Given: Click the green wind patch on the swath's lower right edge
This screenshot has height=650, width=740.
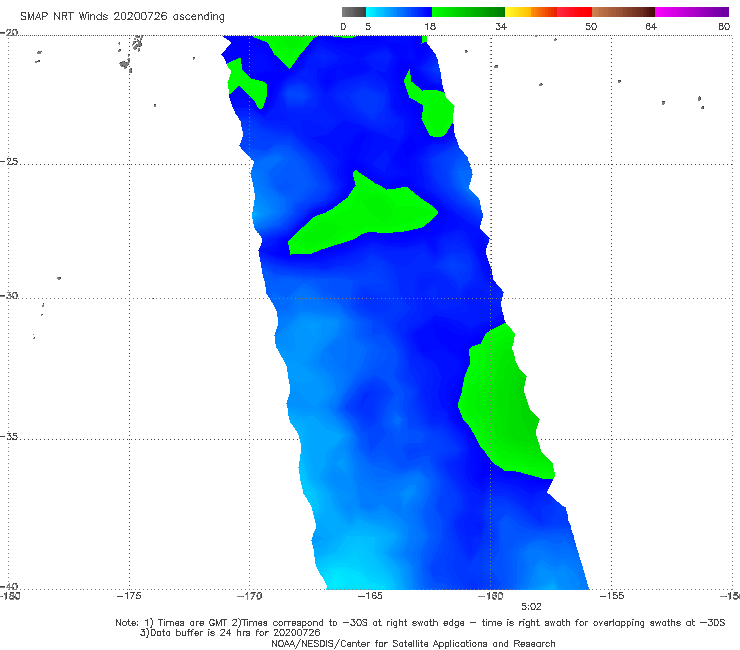Looking at the screenshot, I should (x=505, y=406).
